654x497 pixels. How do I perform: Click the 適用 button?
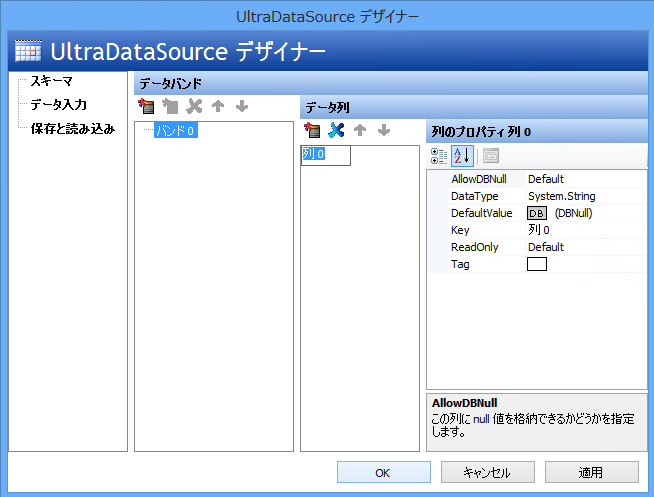tap(591, 472)
